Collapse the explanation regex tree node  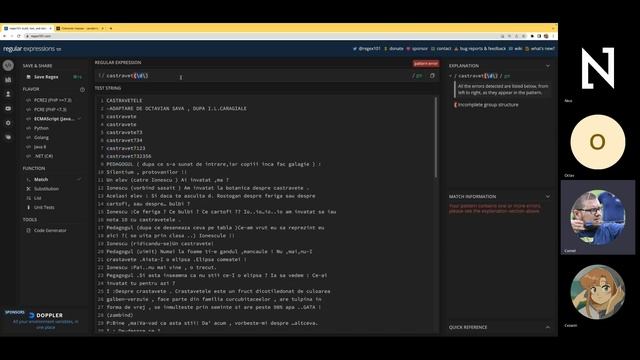click(451, 76)
